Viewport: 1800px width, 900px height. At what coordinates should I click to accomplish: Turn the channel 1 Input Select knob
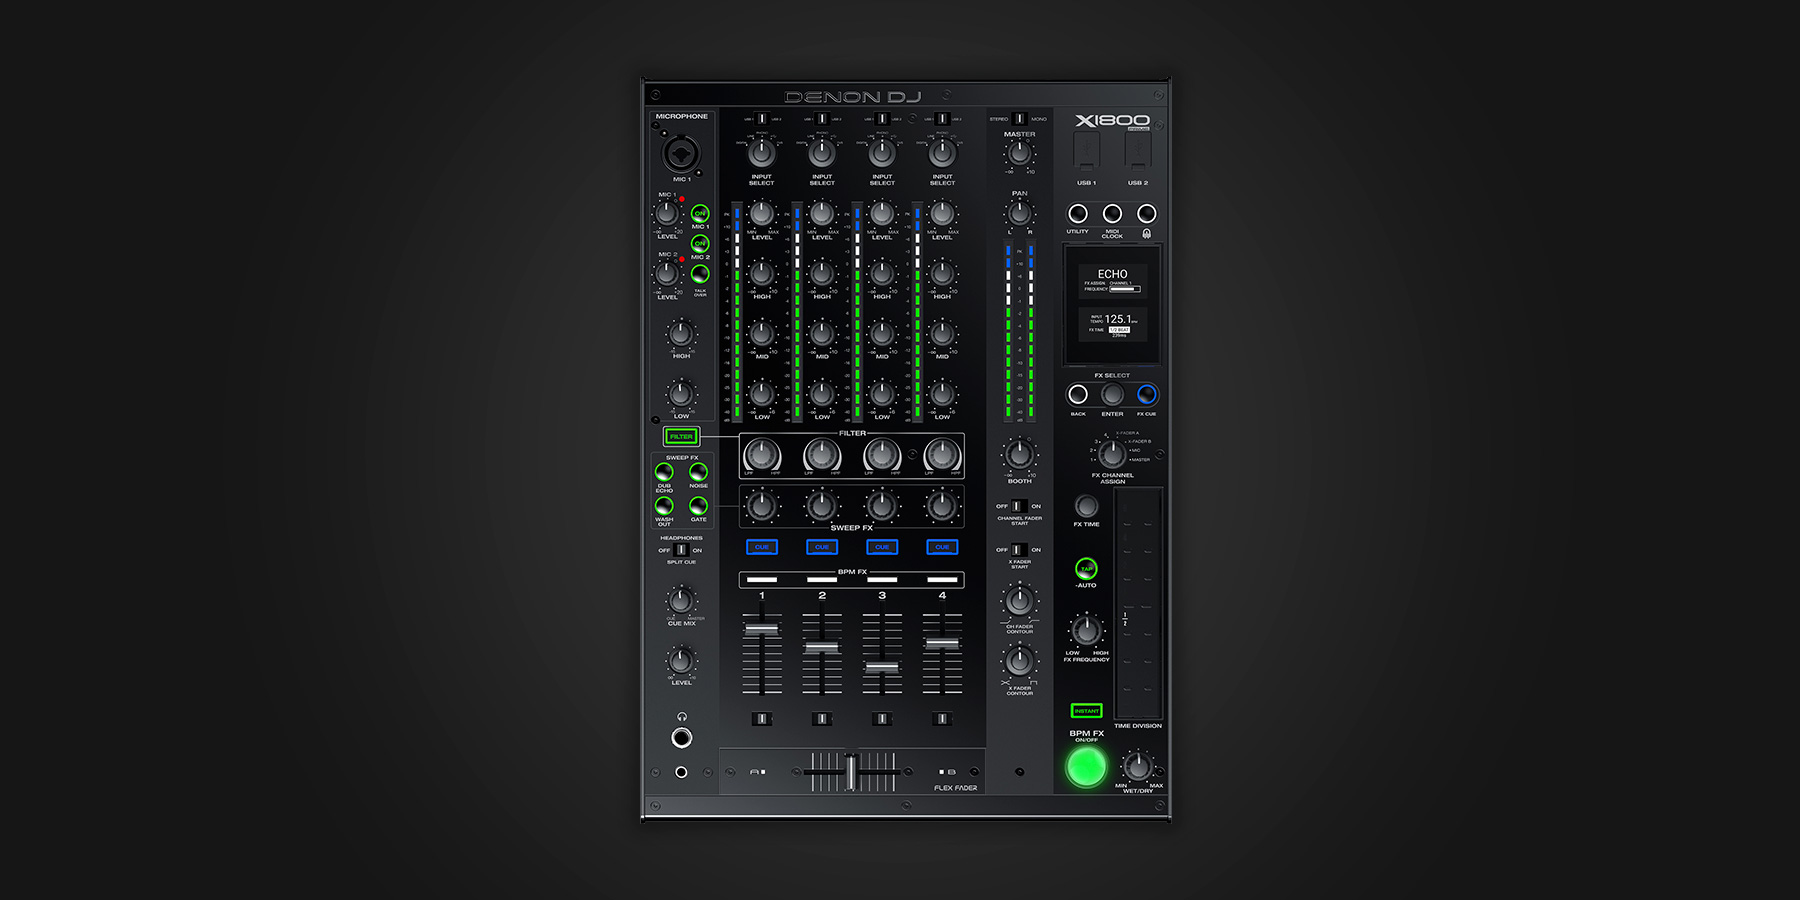tap(762, 153)
